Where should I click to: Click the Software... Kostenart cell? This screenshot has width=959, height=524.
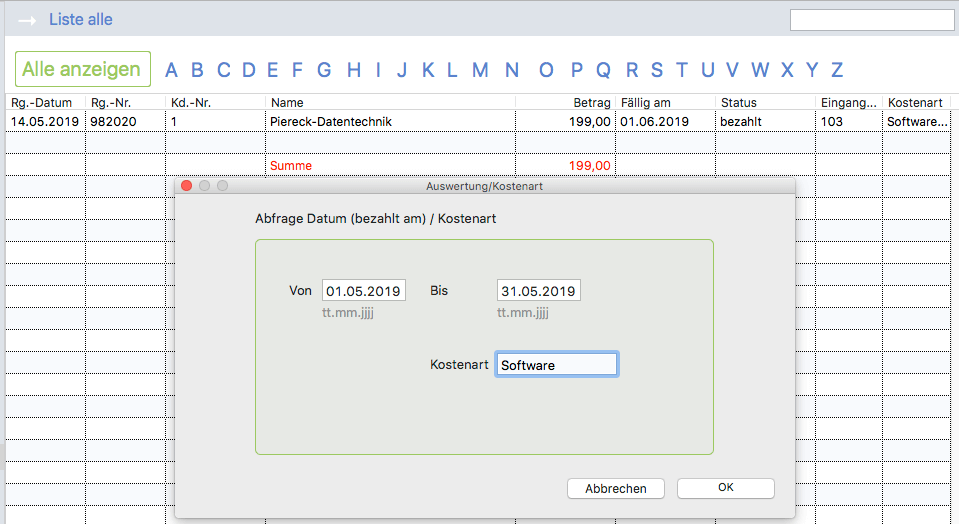click(917, 122)
